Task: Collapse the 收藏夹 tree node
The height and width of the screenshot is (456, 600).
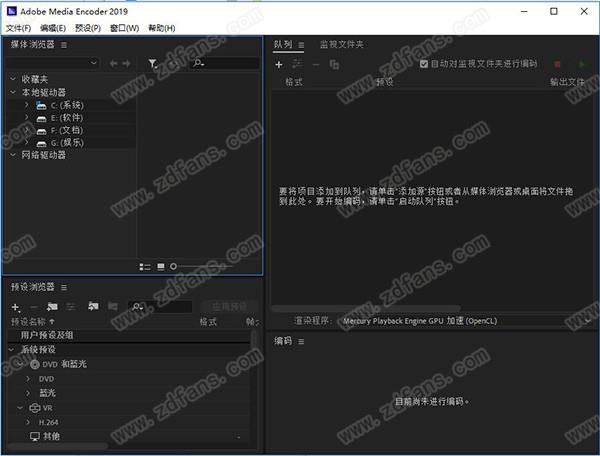Action: (x=13, y=79)
